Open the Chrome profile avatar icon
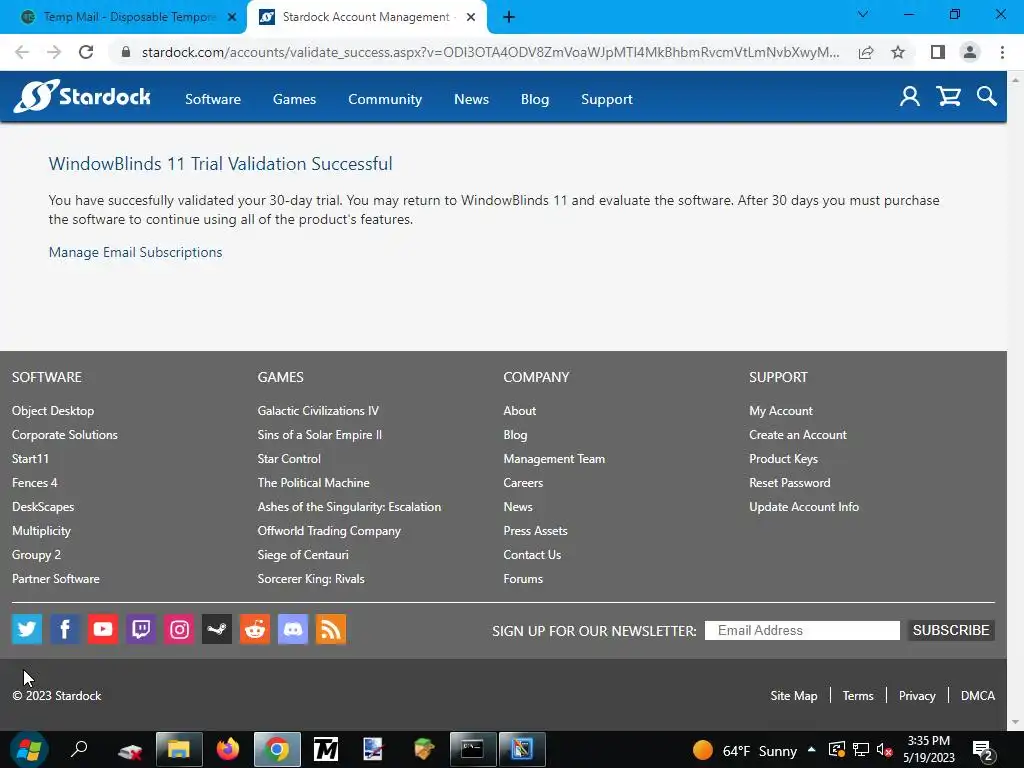 pos(970,52)
